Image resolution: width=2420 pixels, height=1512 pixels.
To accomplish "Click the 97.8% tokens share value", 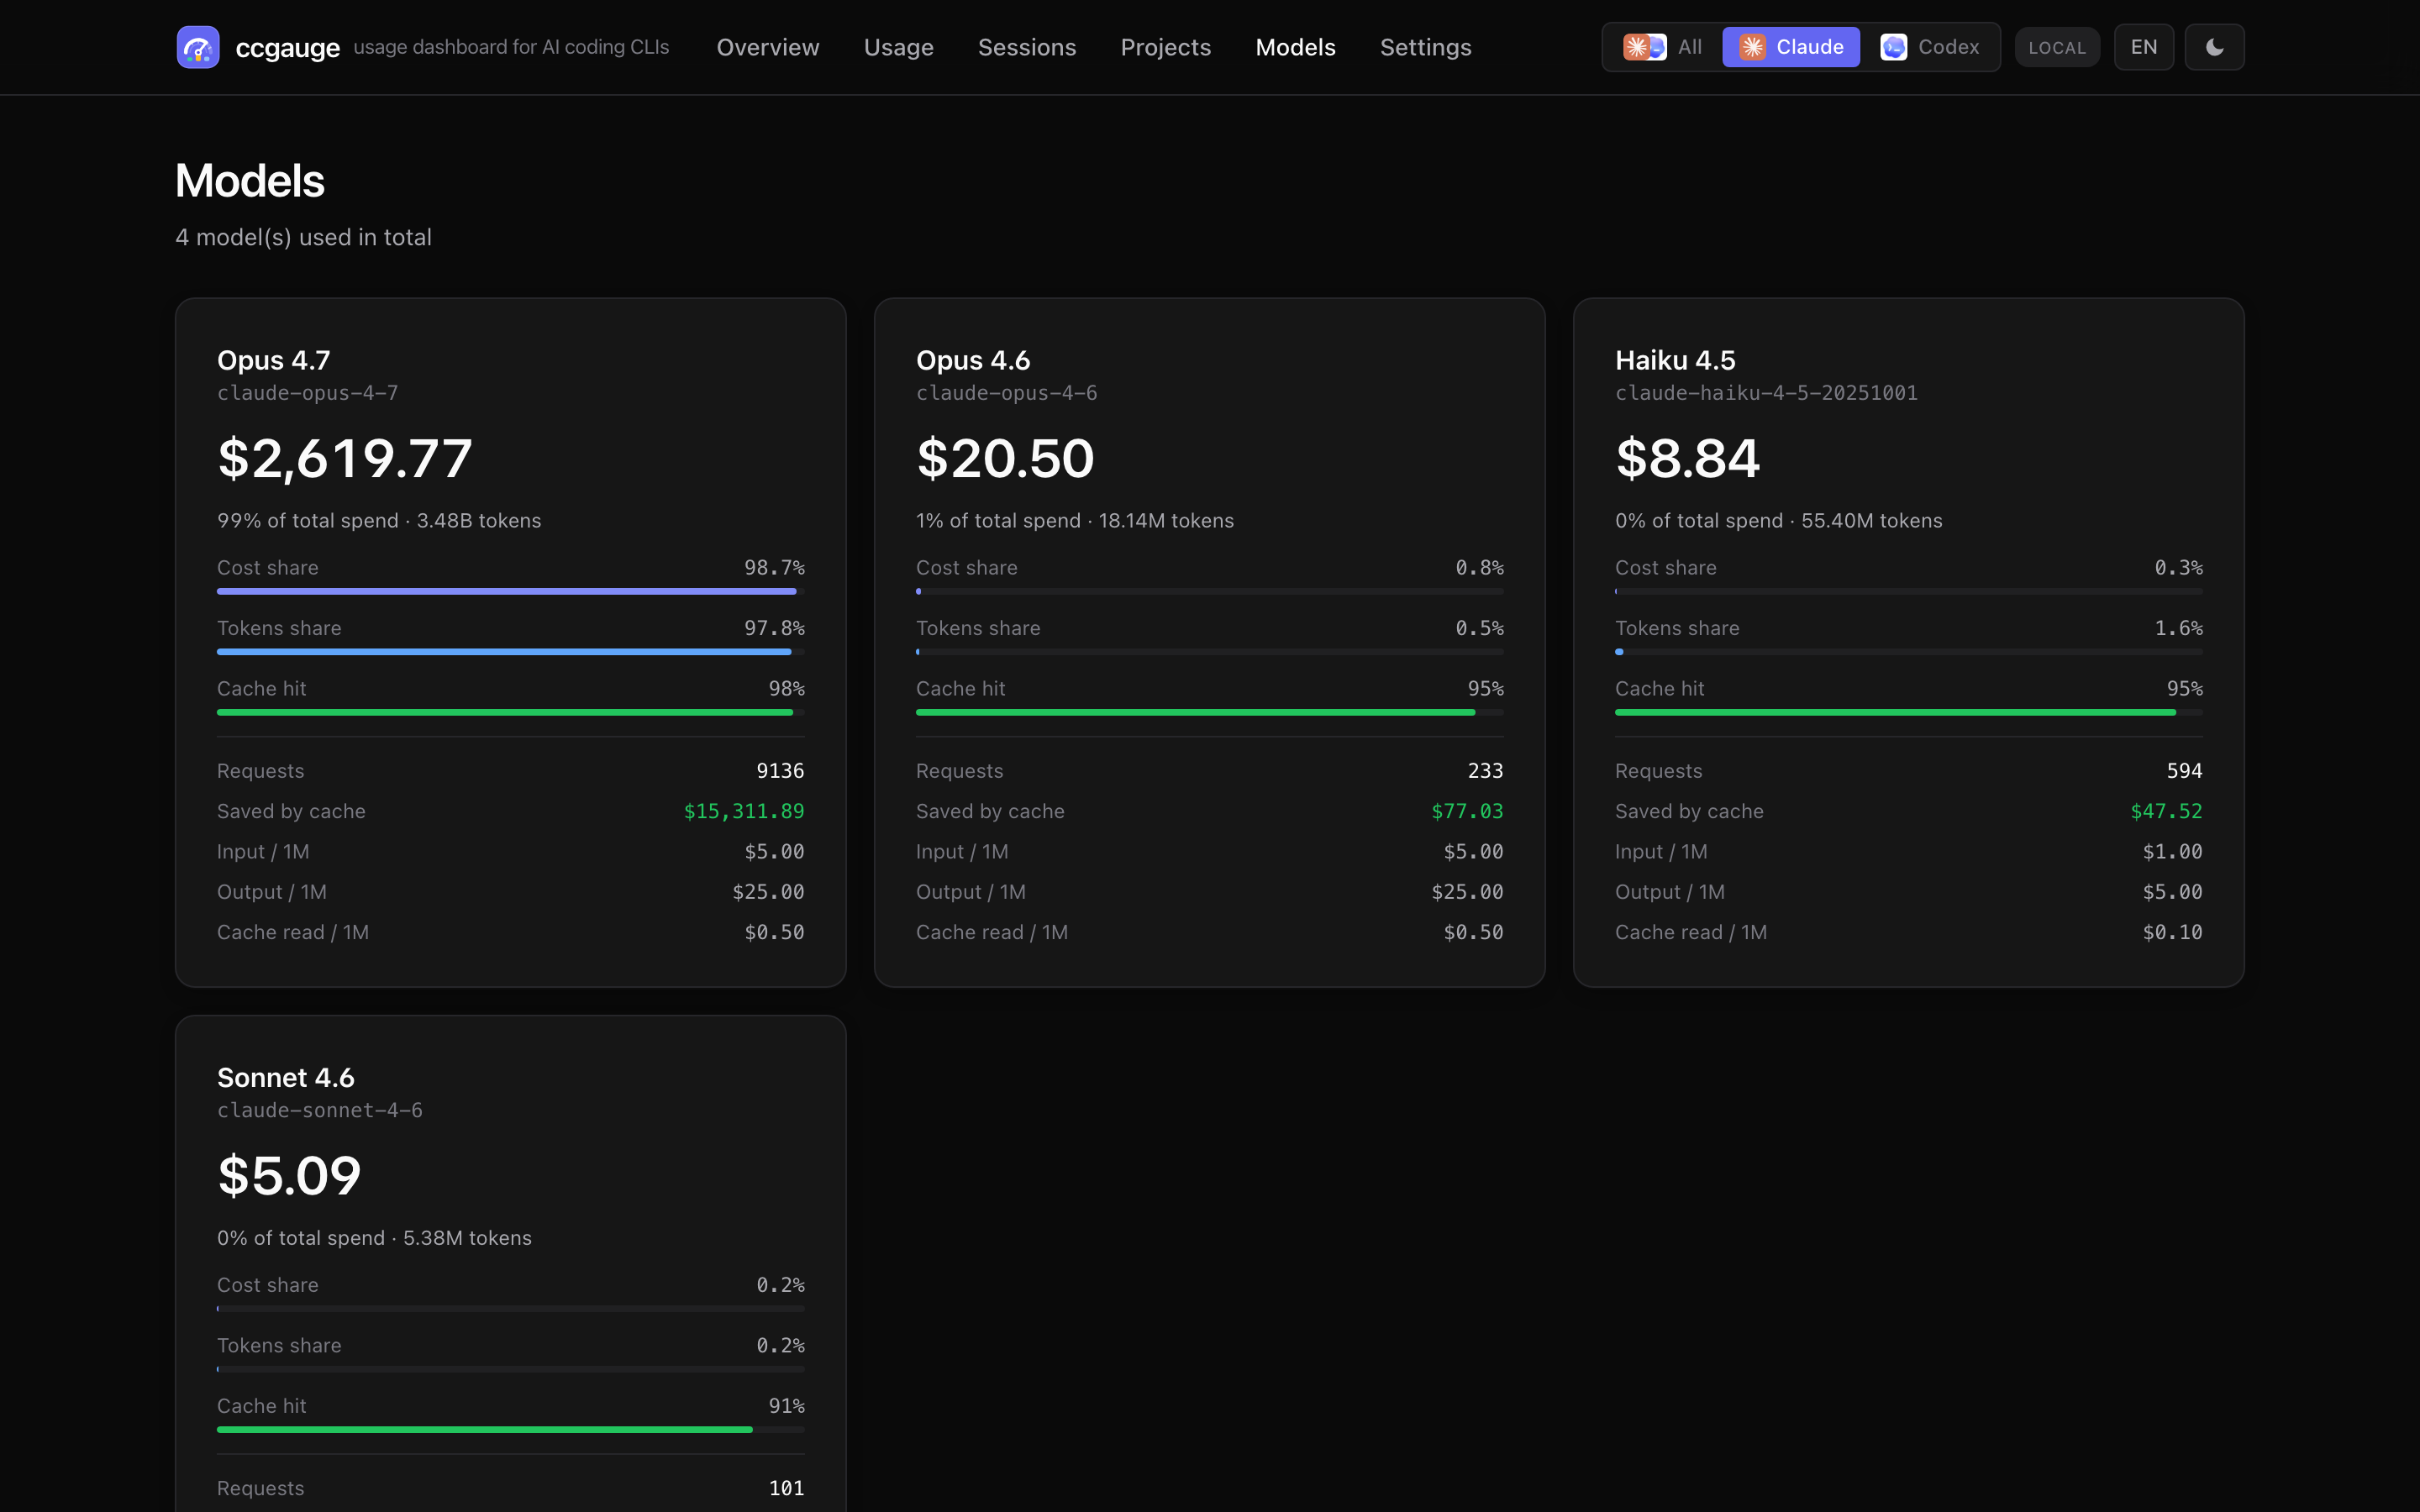I will 774,628.
